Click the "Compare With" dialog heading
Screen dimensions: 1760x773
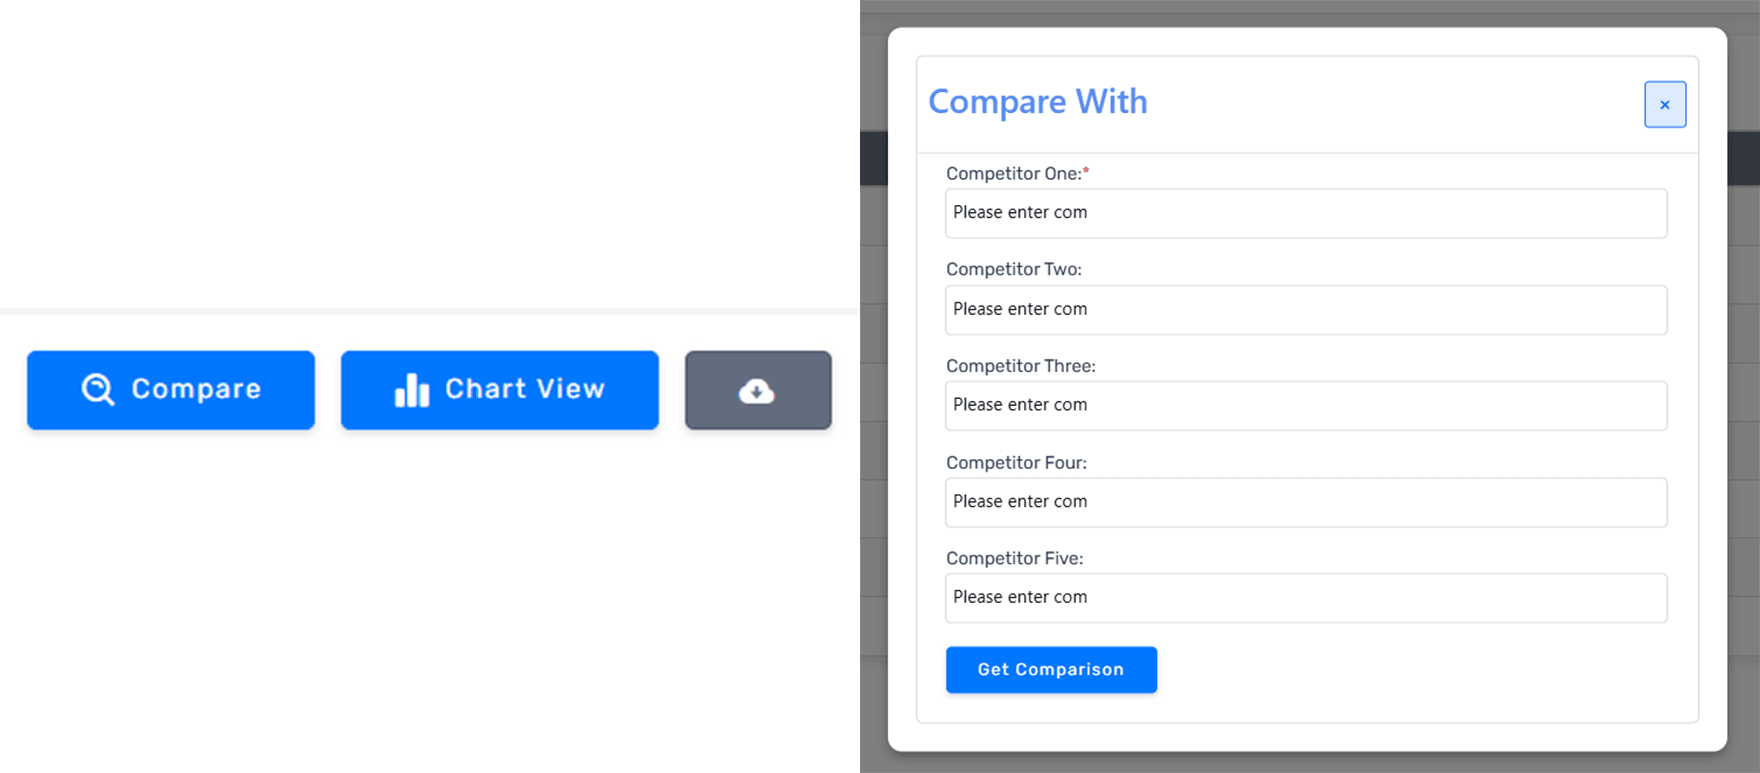point(1037,102)
